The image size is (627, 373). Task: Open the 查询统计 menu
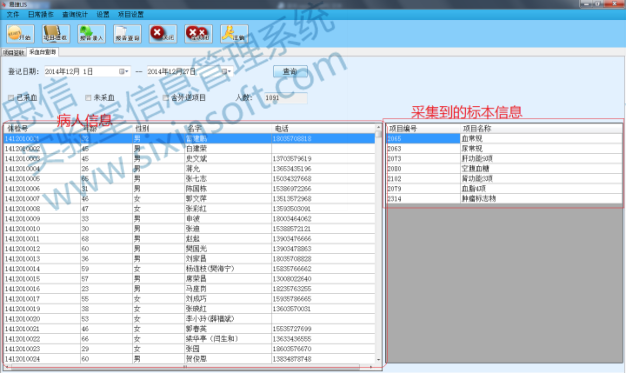[75, 14]
